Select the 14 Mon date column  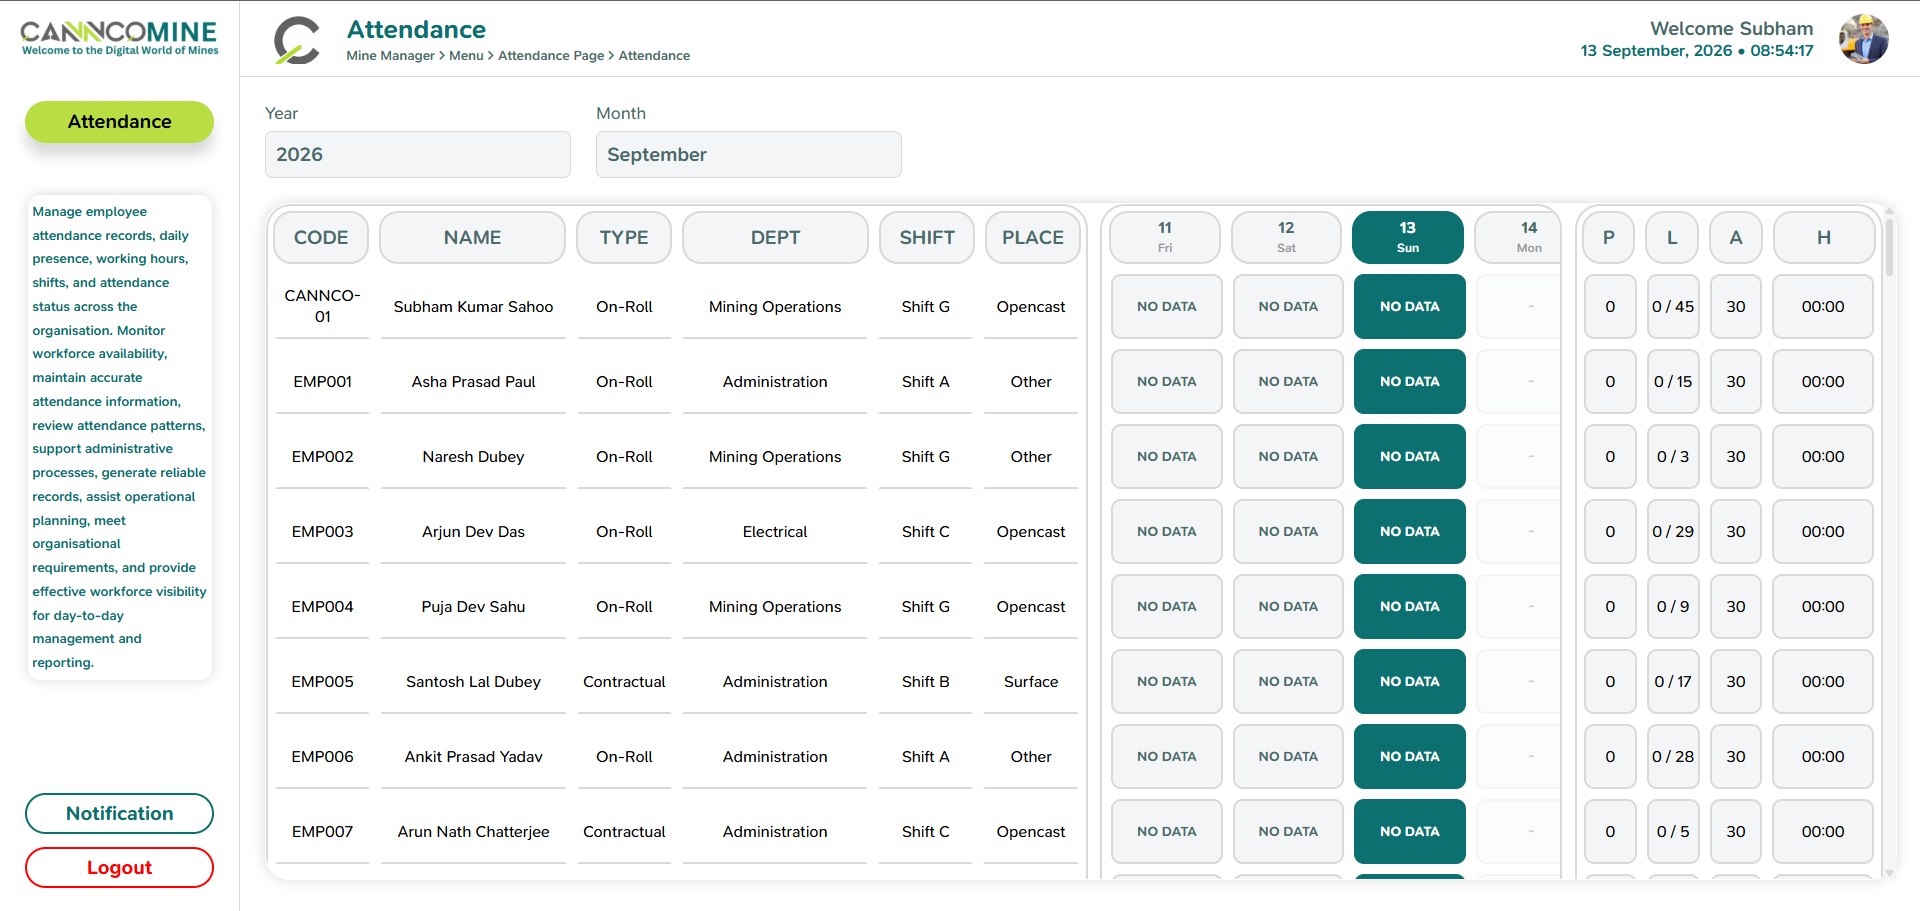pyautogui.click(x=1517, y=238)
